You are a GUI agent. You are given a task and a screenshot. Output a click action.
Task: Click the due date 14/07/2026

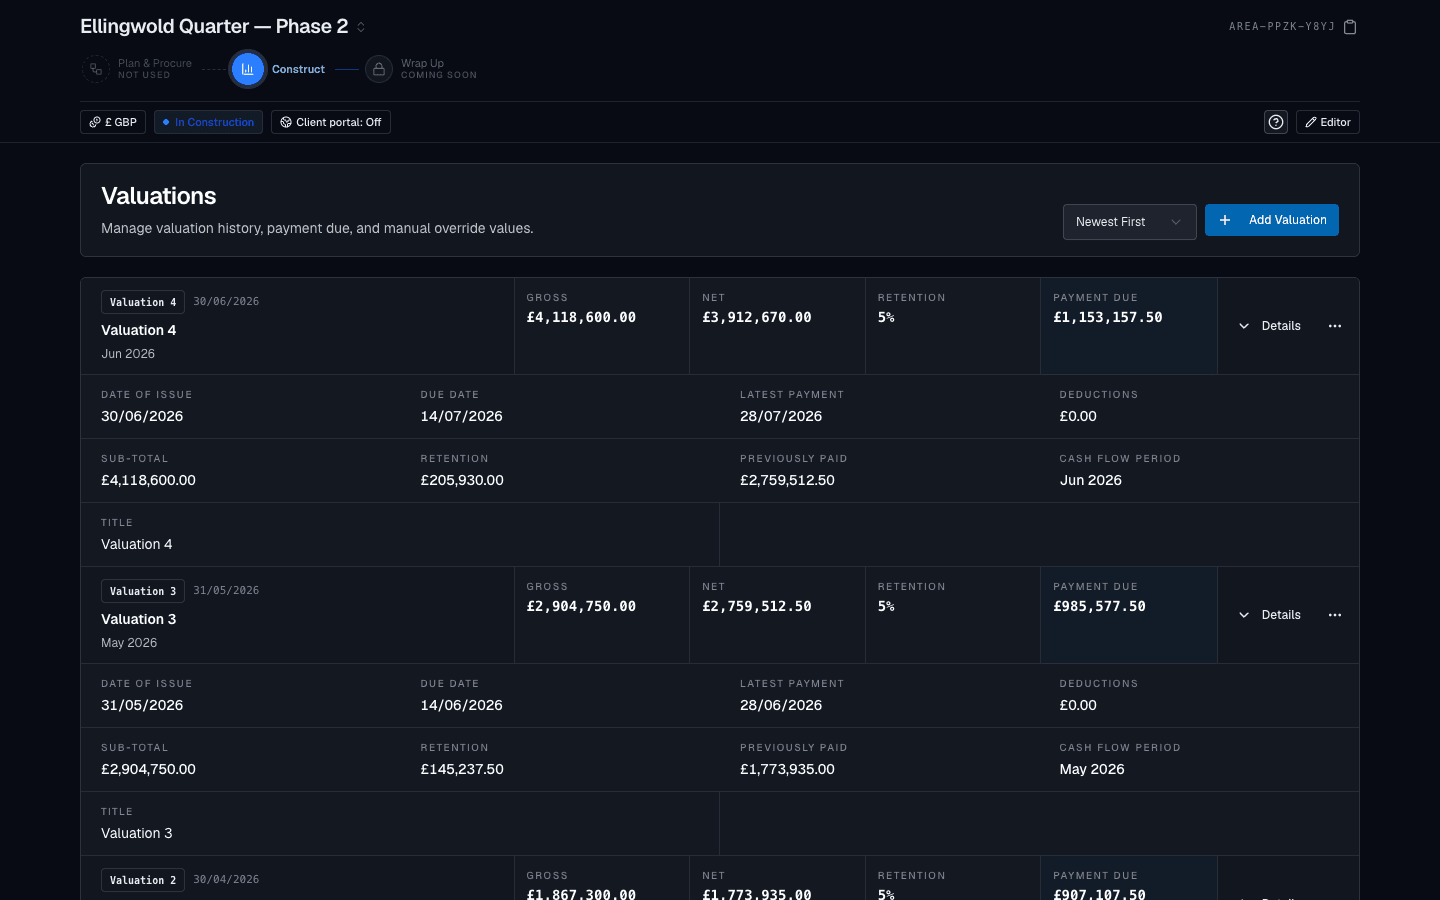(x=462, y=416)
